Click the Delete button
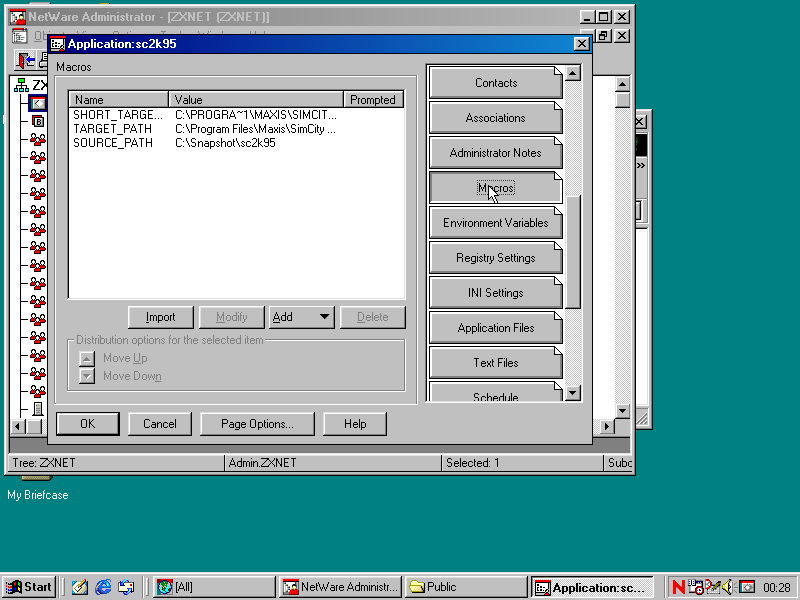The image size is (800, 600). (373, 317)
